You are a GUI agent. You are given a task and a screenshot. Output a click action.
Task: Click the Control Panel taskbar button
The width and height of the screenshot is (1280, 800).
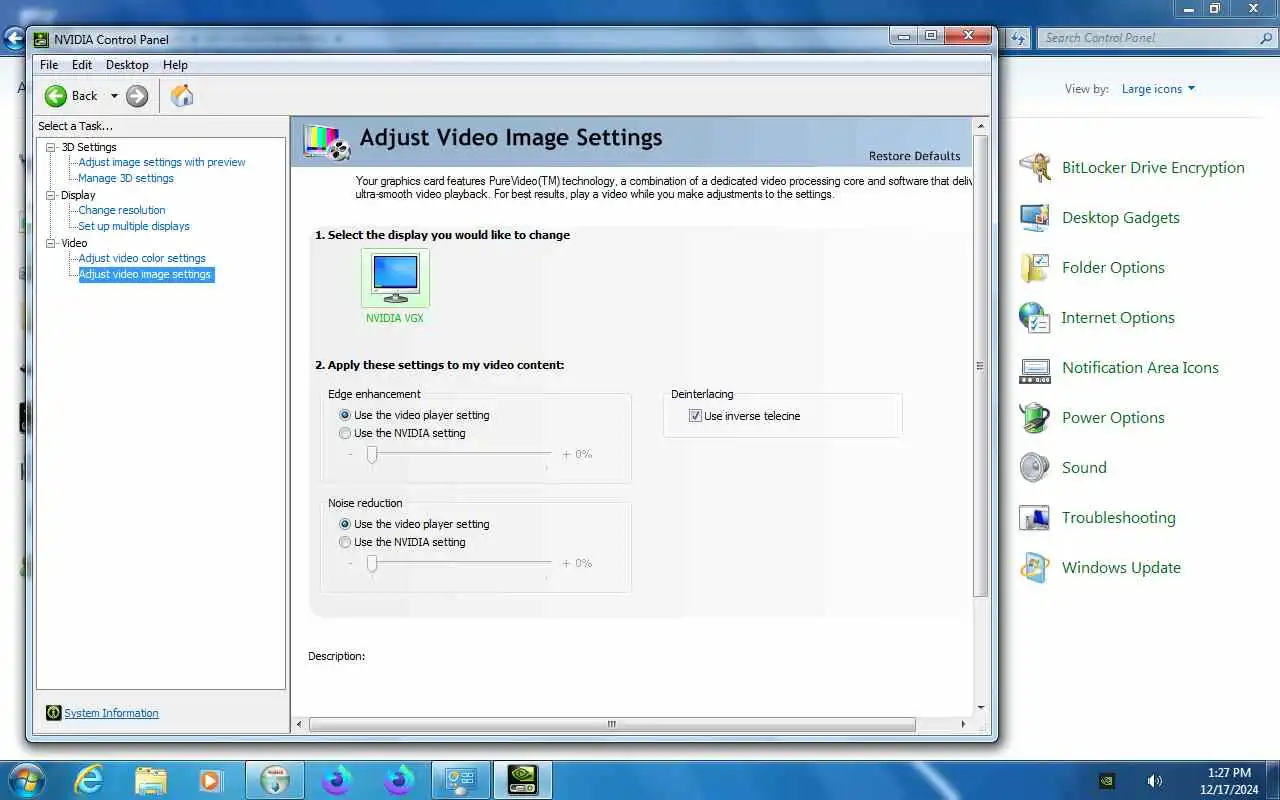click(461, 780)
